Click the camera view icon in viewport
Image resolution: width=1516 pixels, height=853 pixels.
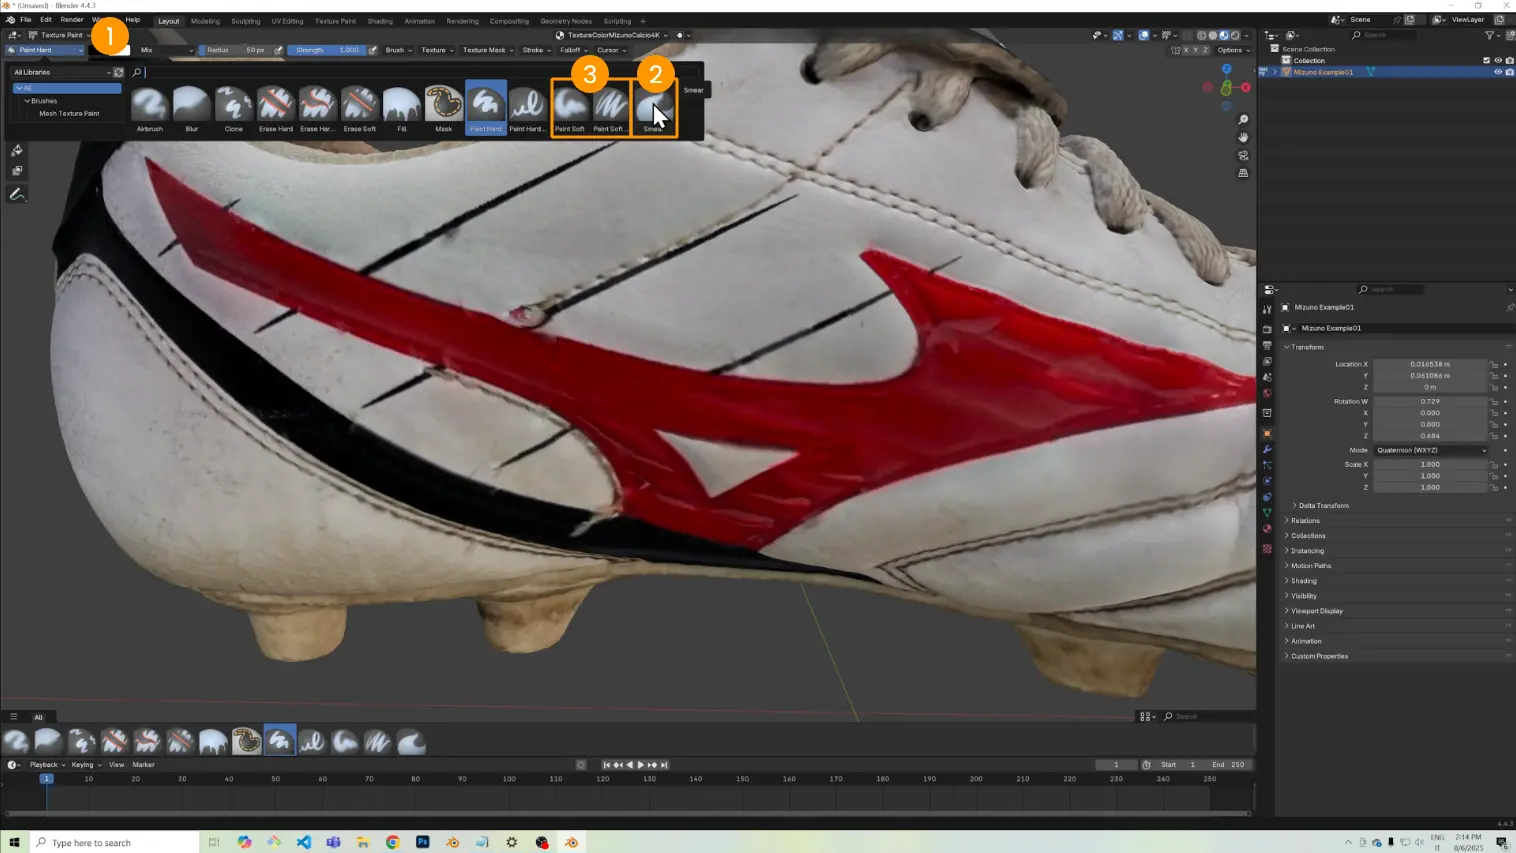[1243, 155]
